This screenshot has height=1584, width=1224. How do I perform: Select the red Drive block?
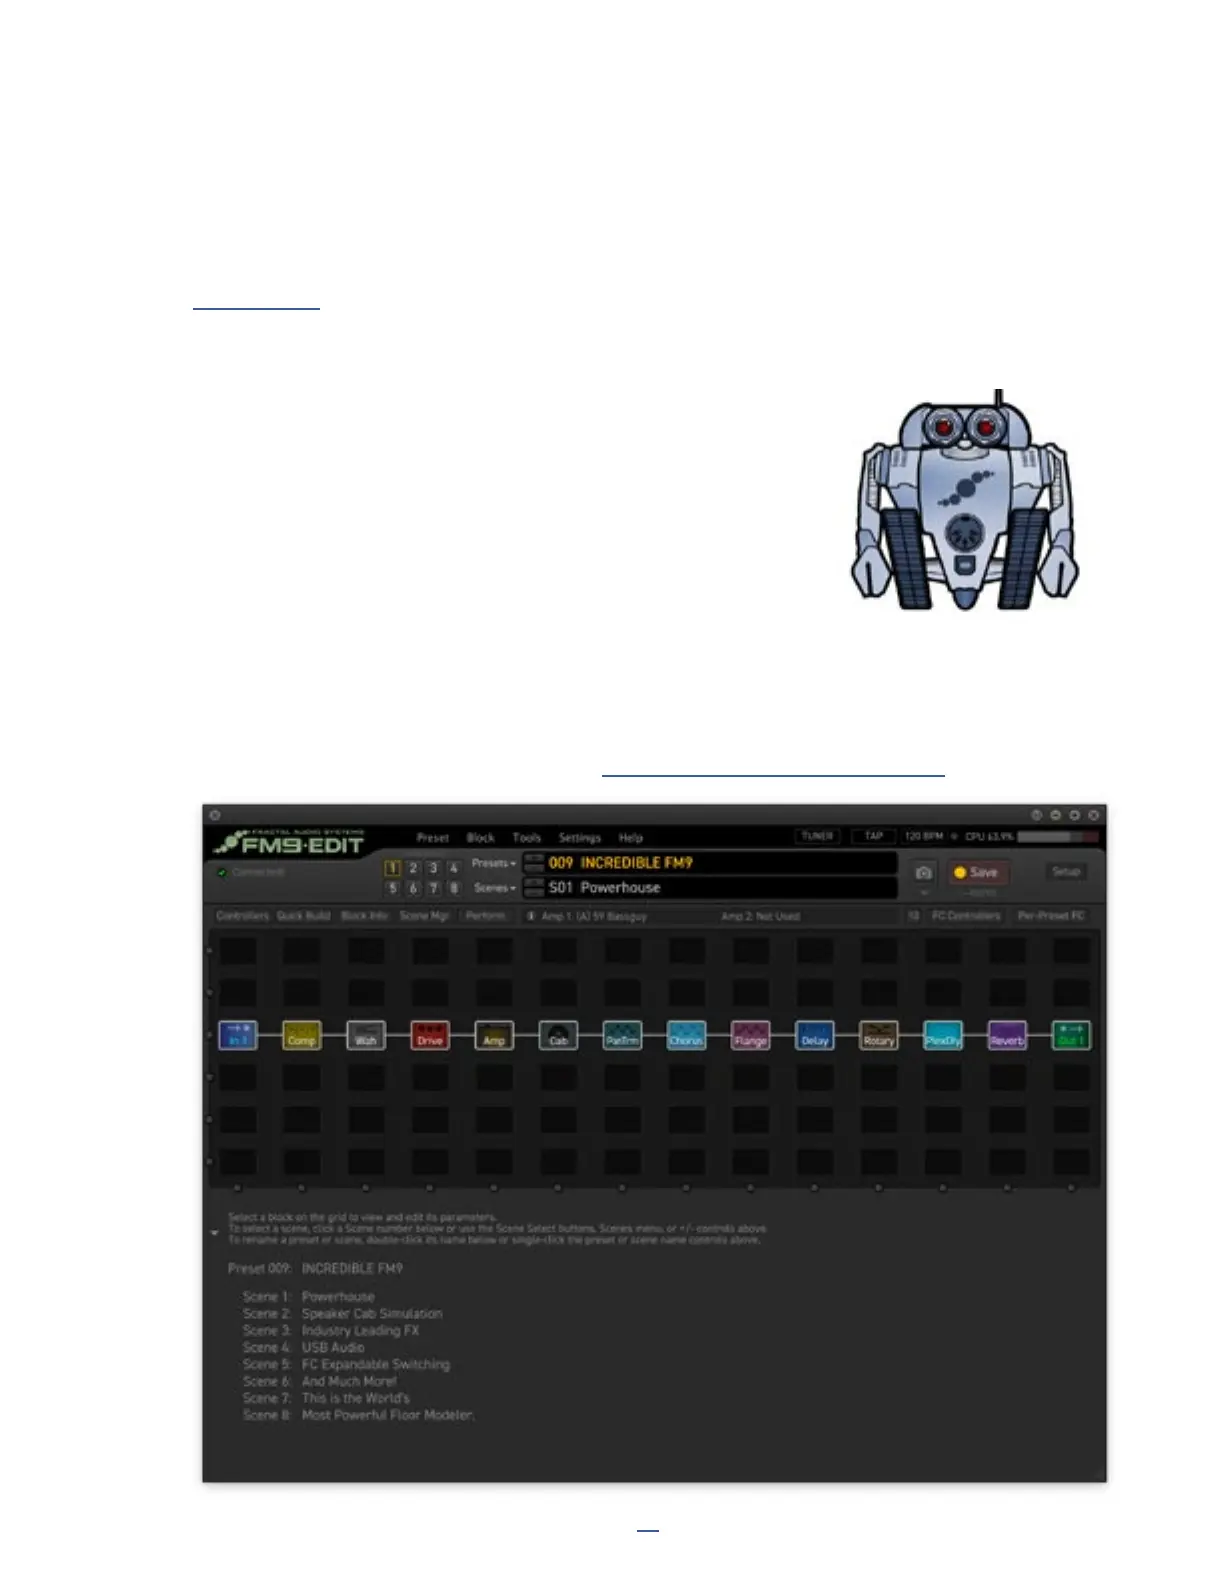[430, 1035]
